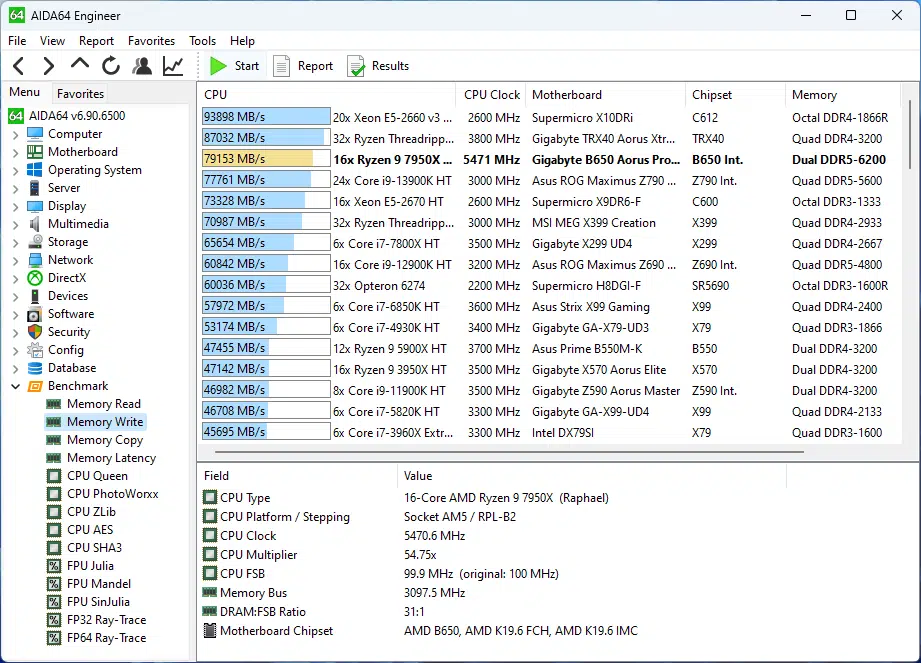921x663 pixels.
Task: Click the Chipset column header
Action: [712, 95]
